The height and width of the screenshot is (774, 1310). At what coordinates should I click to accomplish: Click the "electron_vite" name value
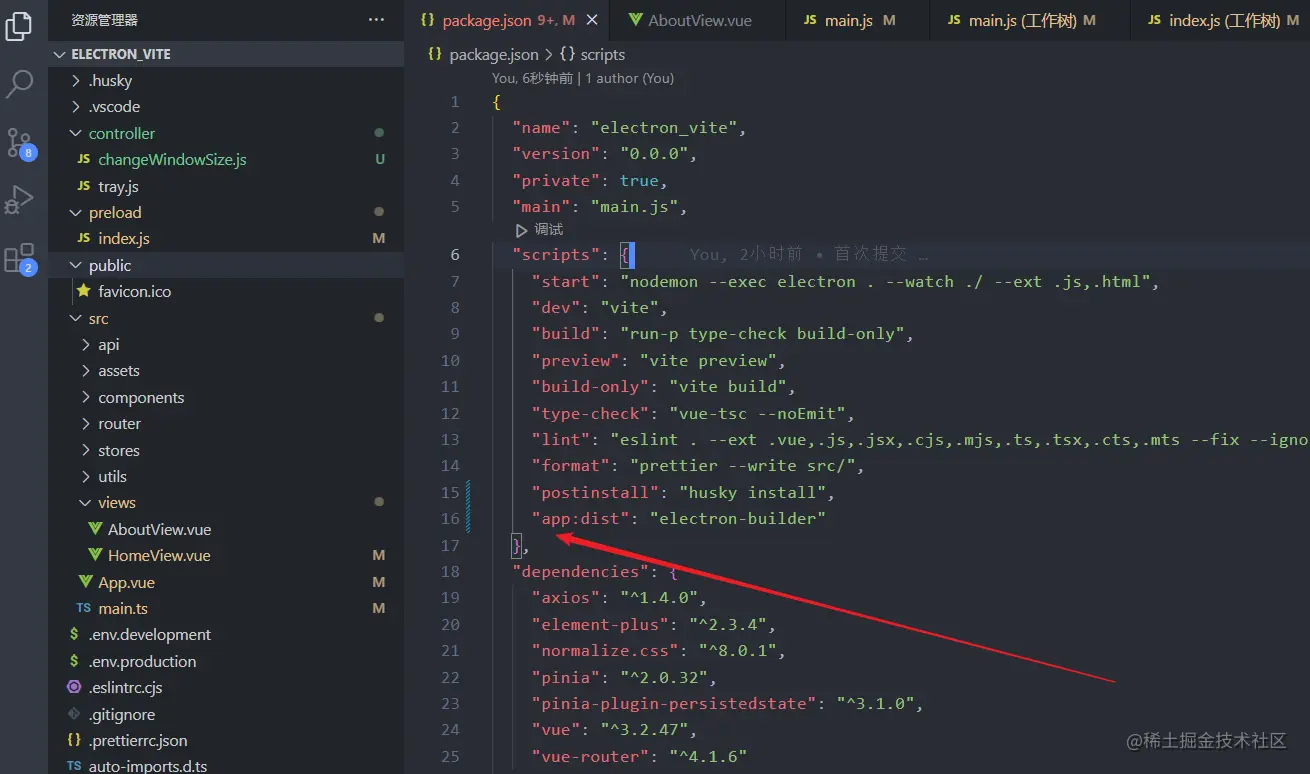tap(664, 128)
